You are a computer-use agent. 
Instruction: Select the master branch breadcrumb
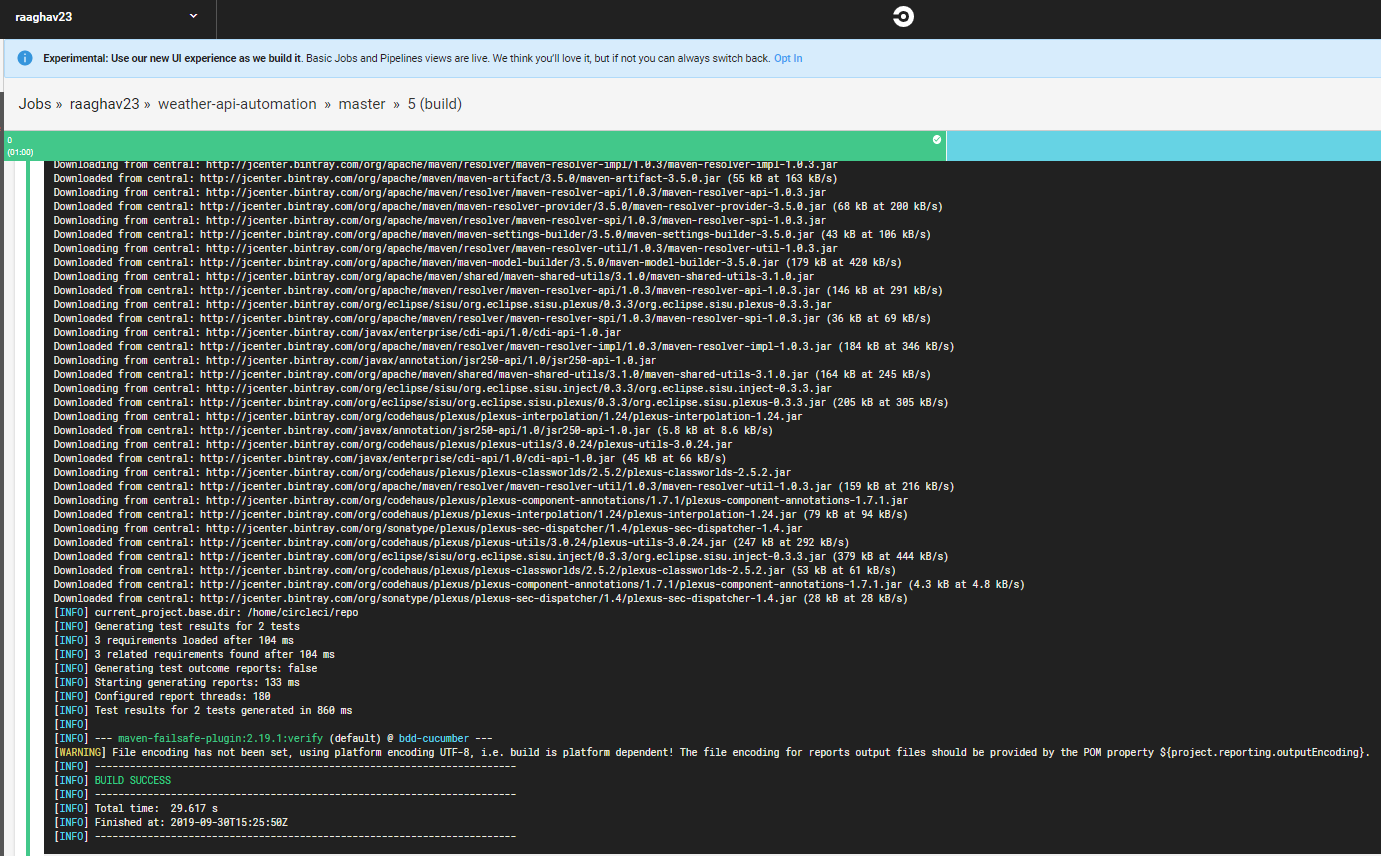point(362,103)
